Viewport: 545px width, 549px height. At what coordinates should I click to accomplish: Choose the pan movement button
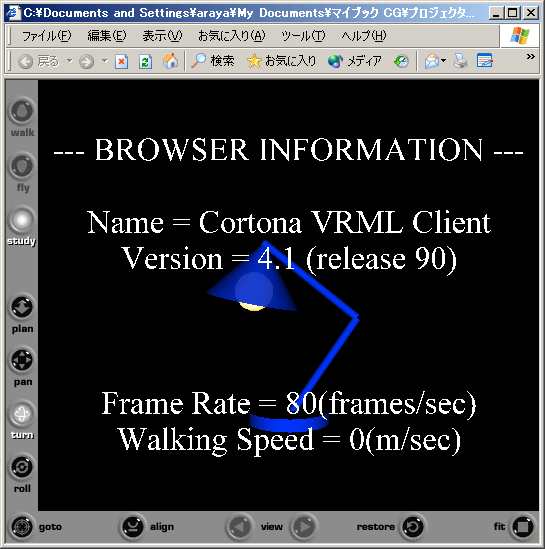22,360
